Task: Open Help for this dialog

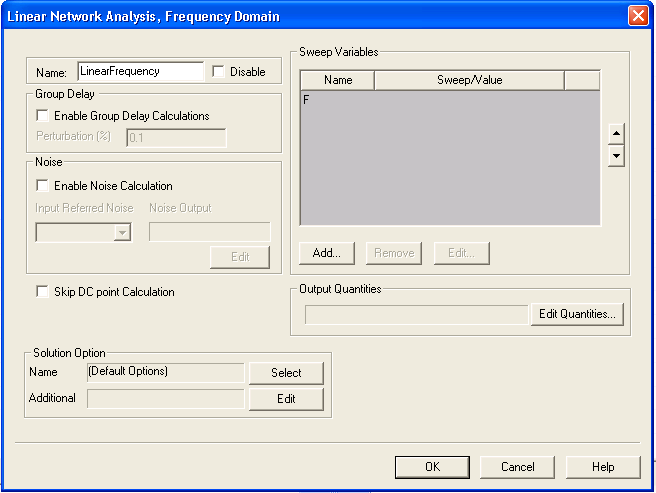Action: coord(603,467)
